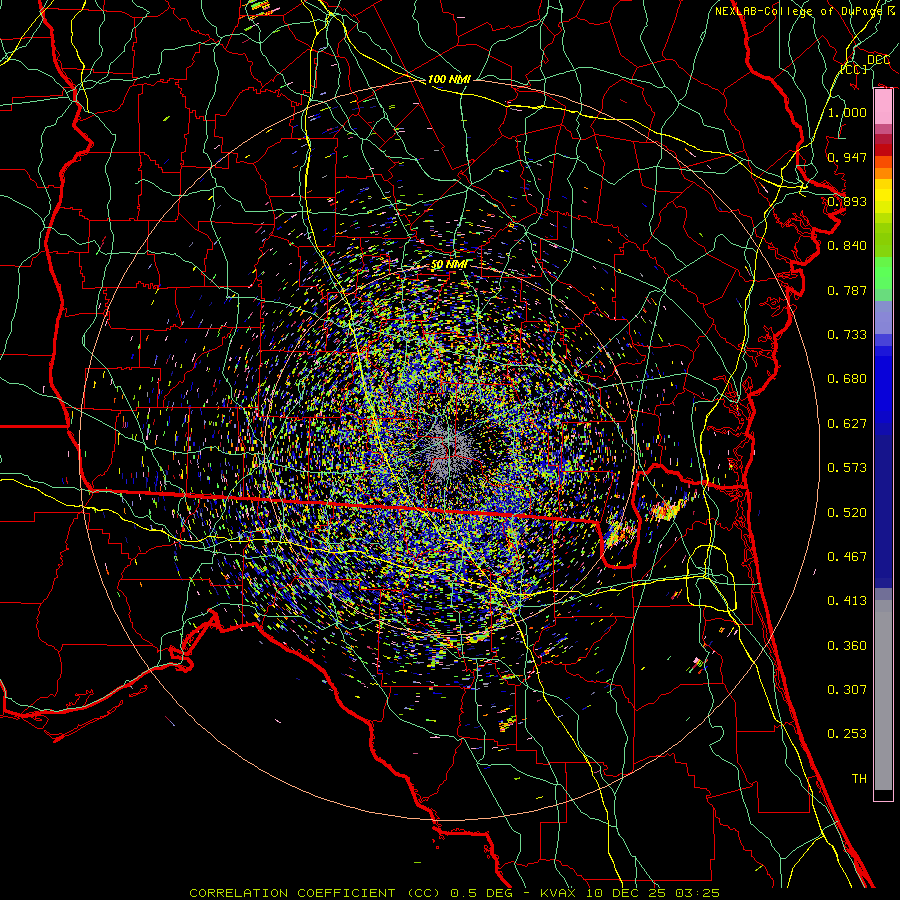The width and height of the screenshot is (900, 900).
Task: Click the [CC] label above color scale
Action: 854,69
